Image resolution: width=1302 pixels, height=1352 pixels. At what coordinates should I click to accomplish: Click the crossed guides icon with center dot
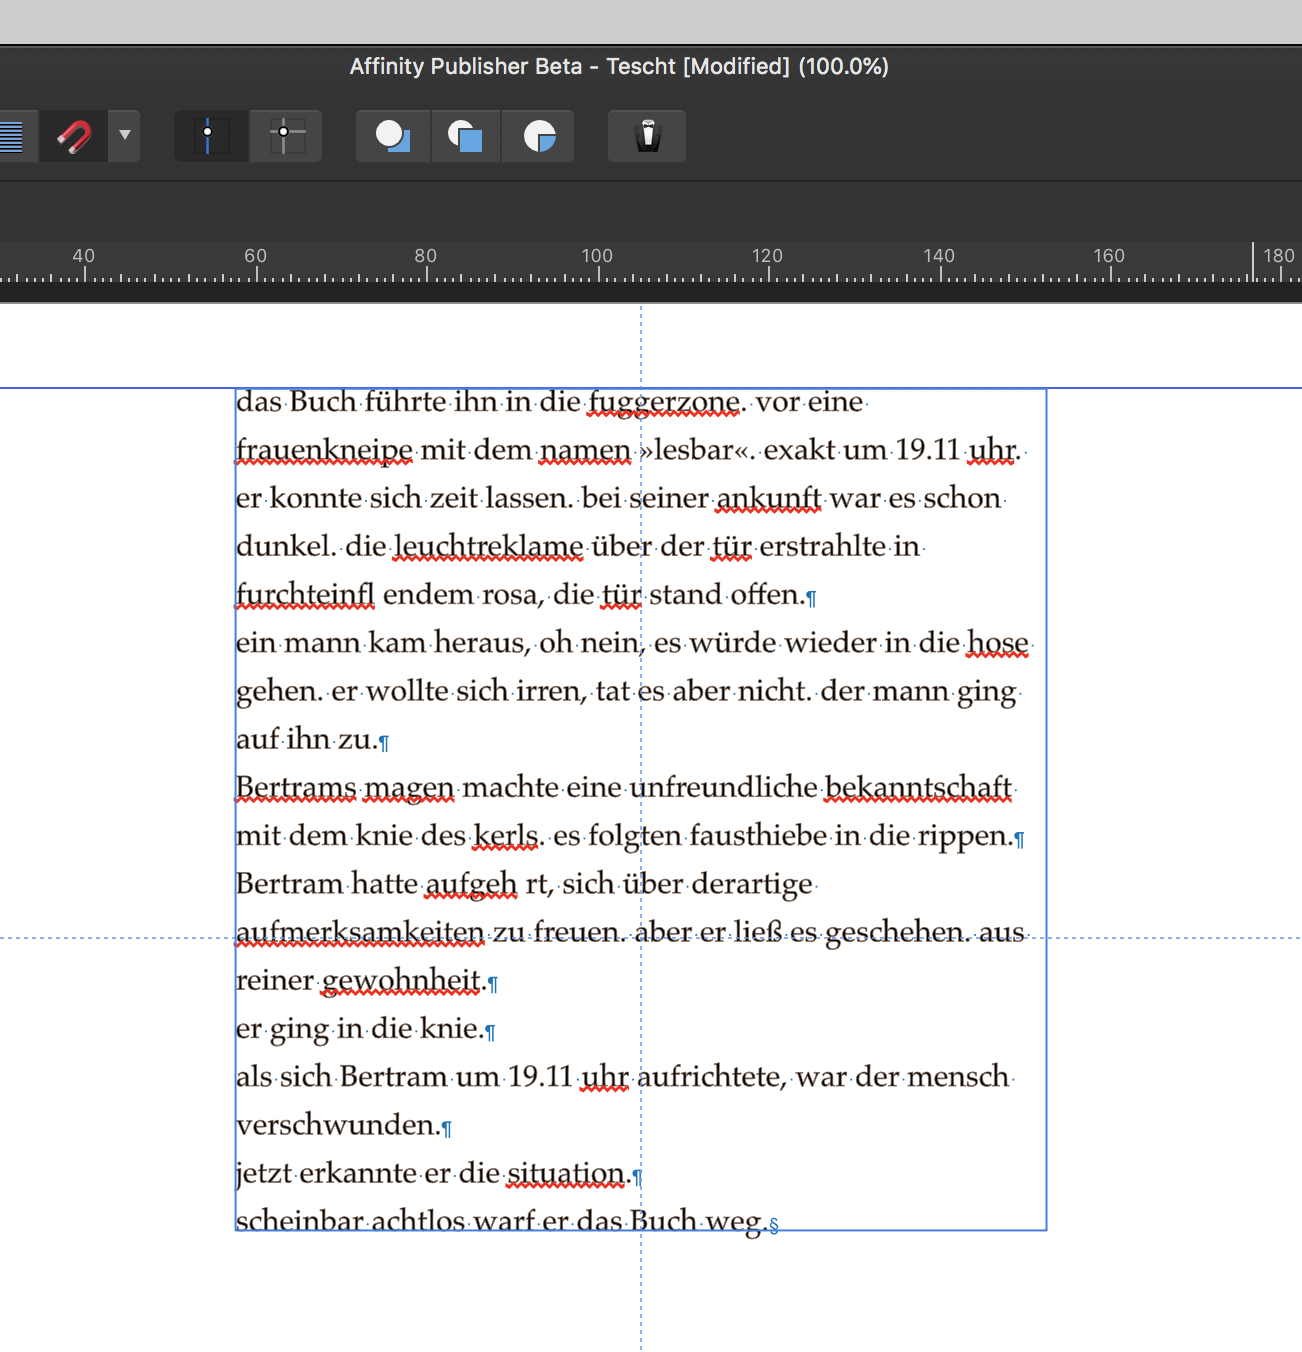pyautogui.click(x=285, y=136)
